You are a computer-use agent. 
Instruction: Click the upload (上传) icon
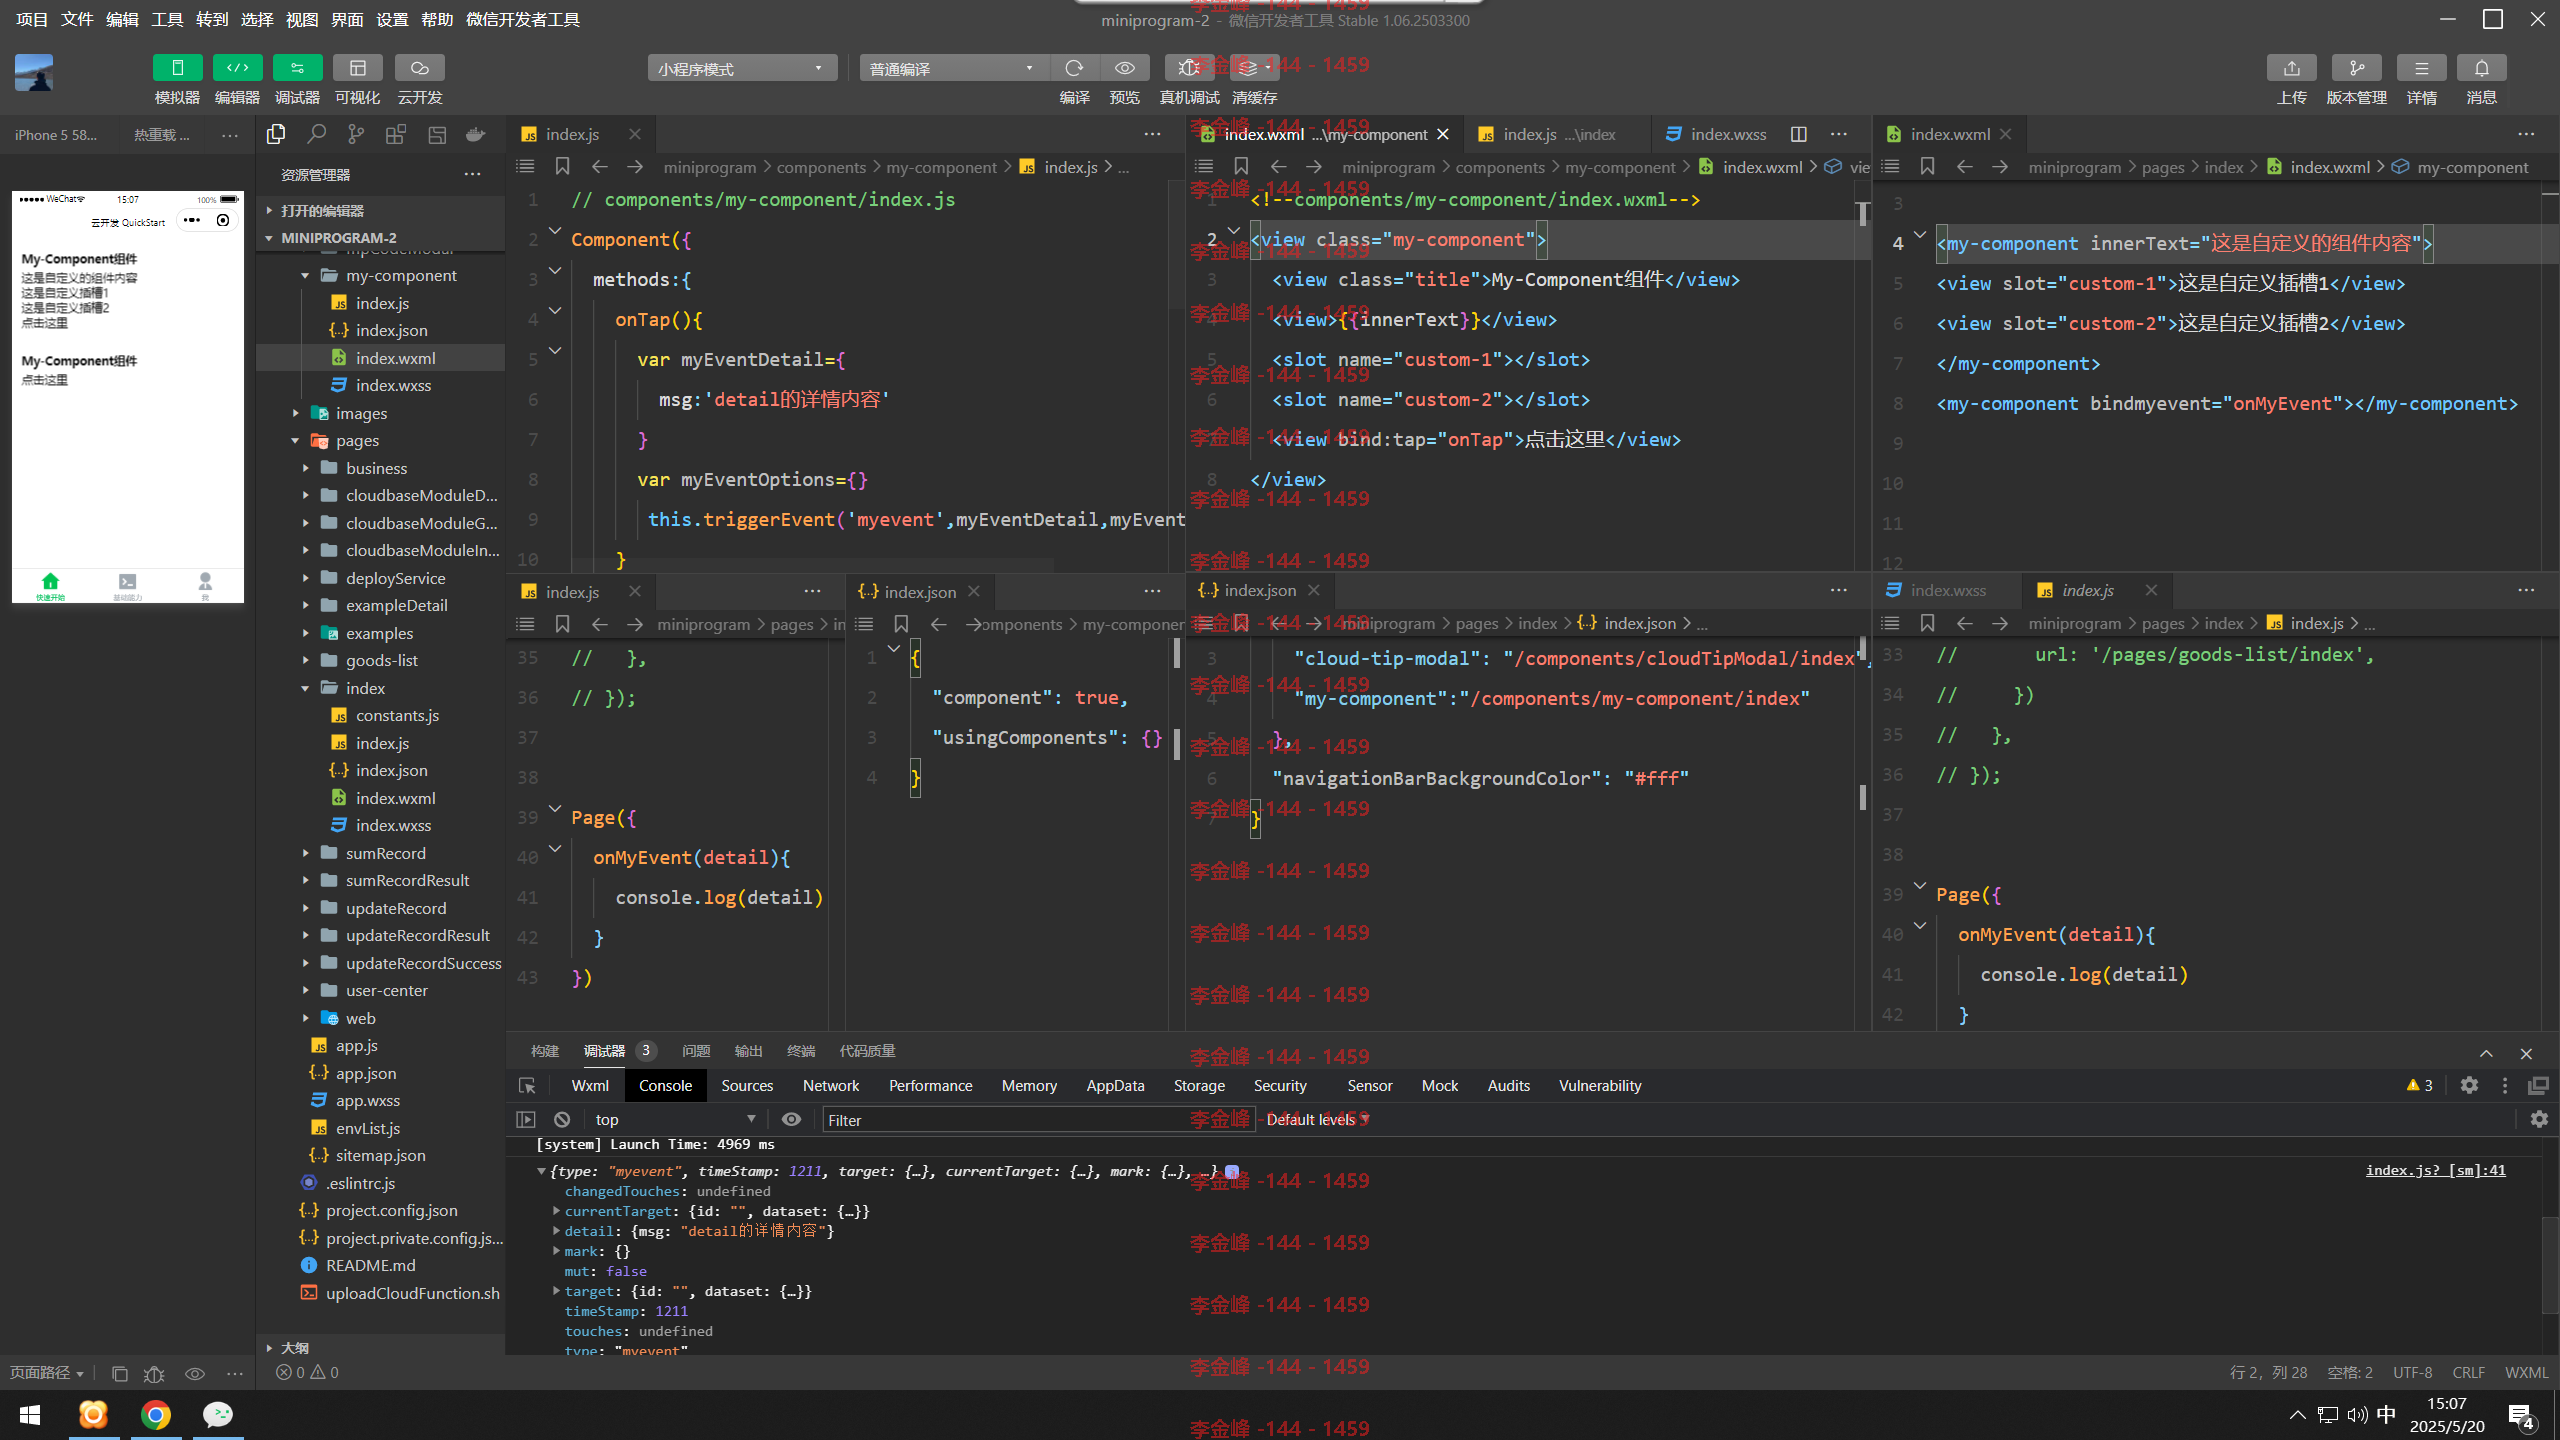(2291, 68)
